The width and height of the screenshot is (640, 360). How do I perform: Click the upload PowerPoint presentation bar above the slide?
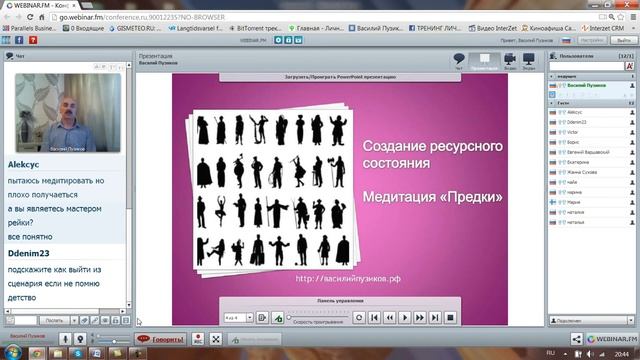(x=340, y=77)
